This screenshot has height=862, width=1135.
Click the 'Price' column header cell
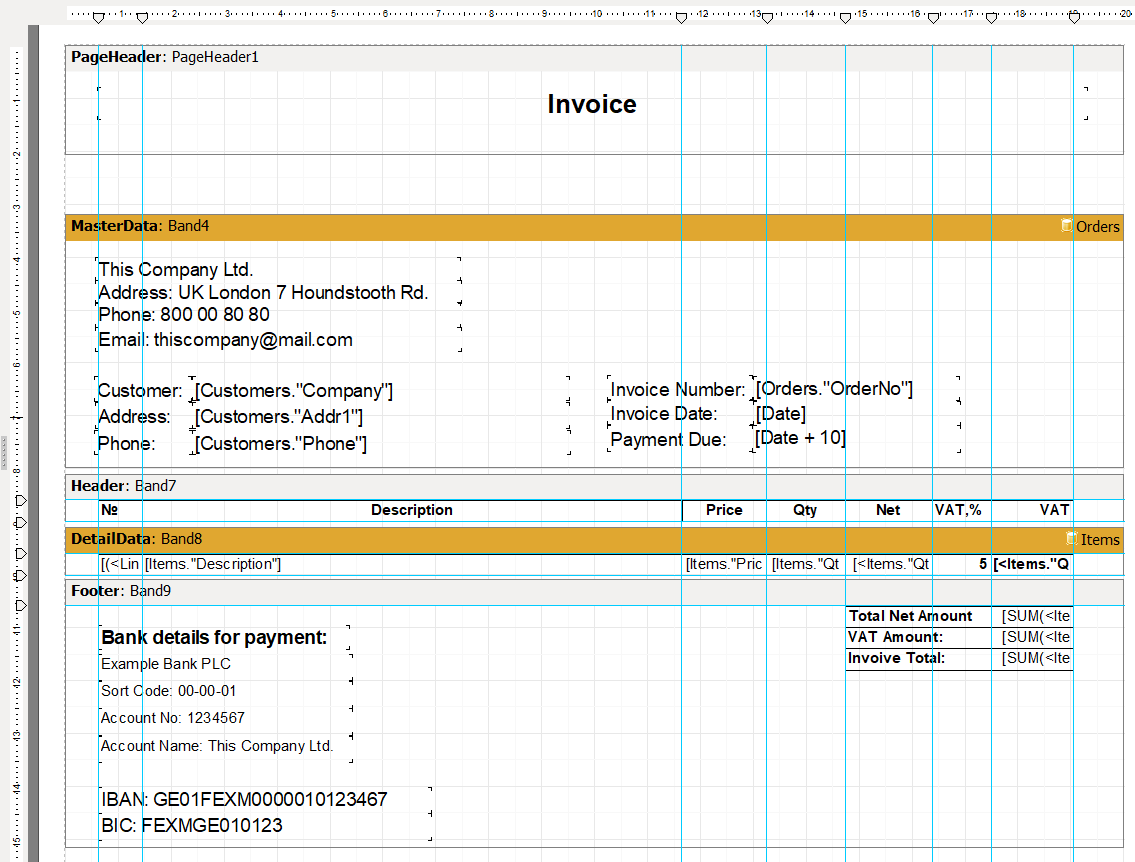coord(724,510)
